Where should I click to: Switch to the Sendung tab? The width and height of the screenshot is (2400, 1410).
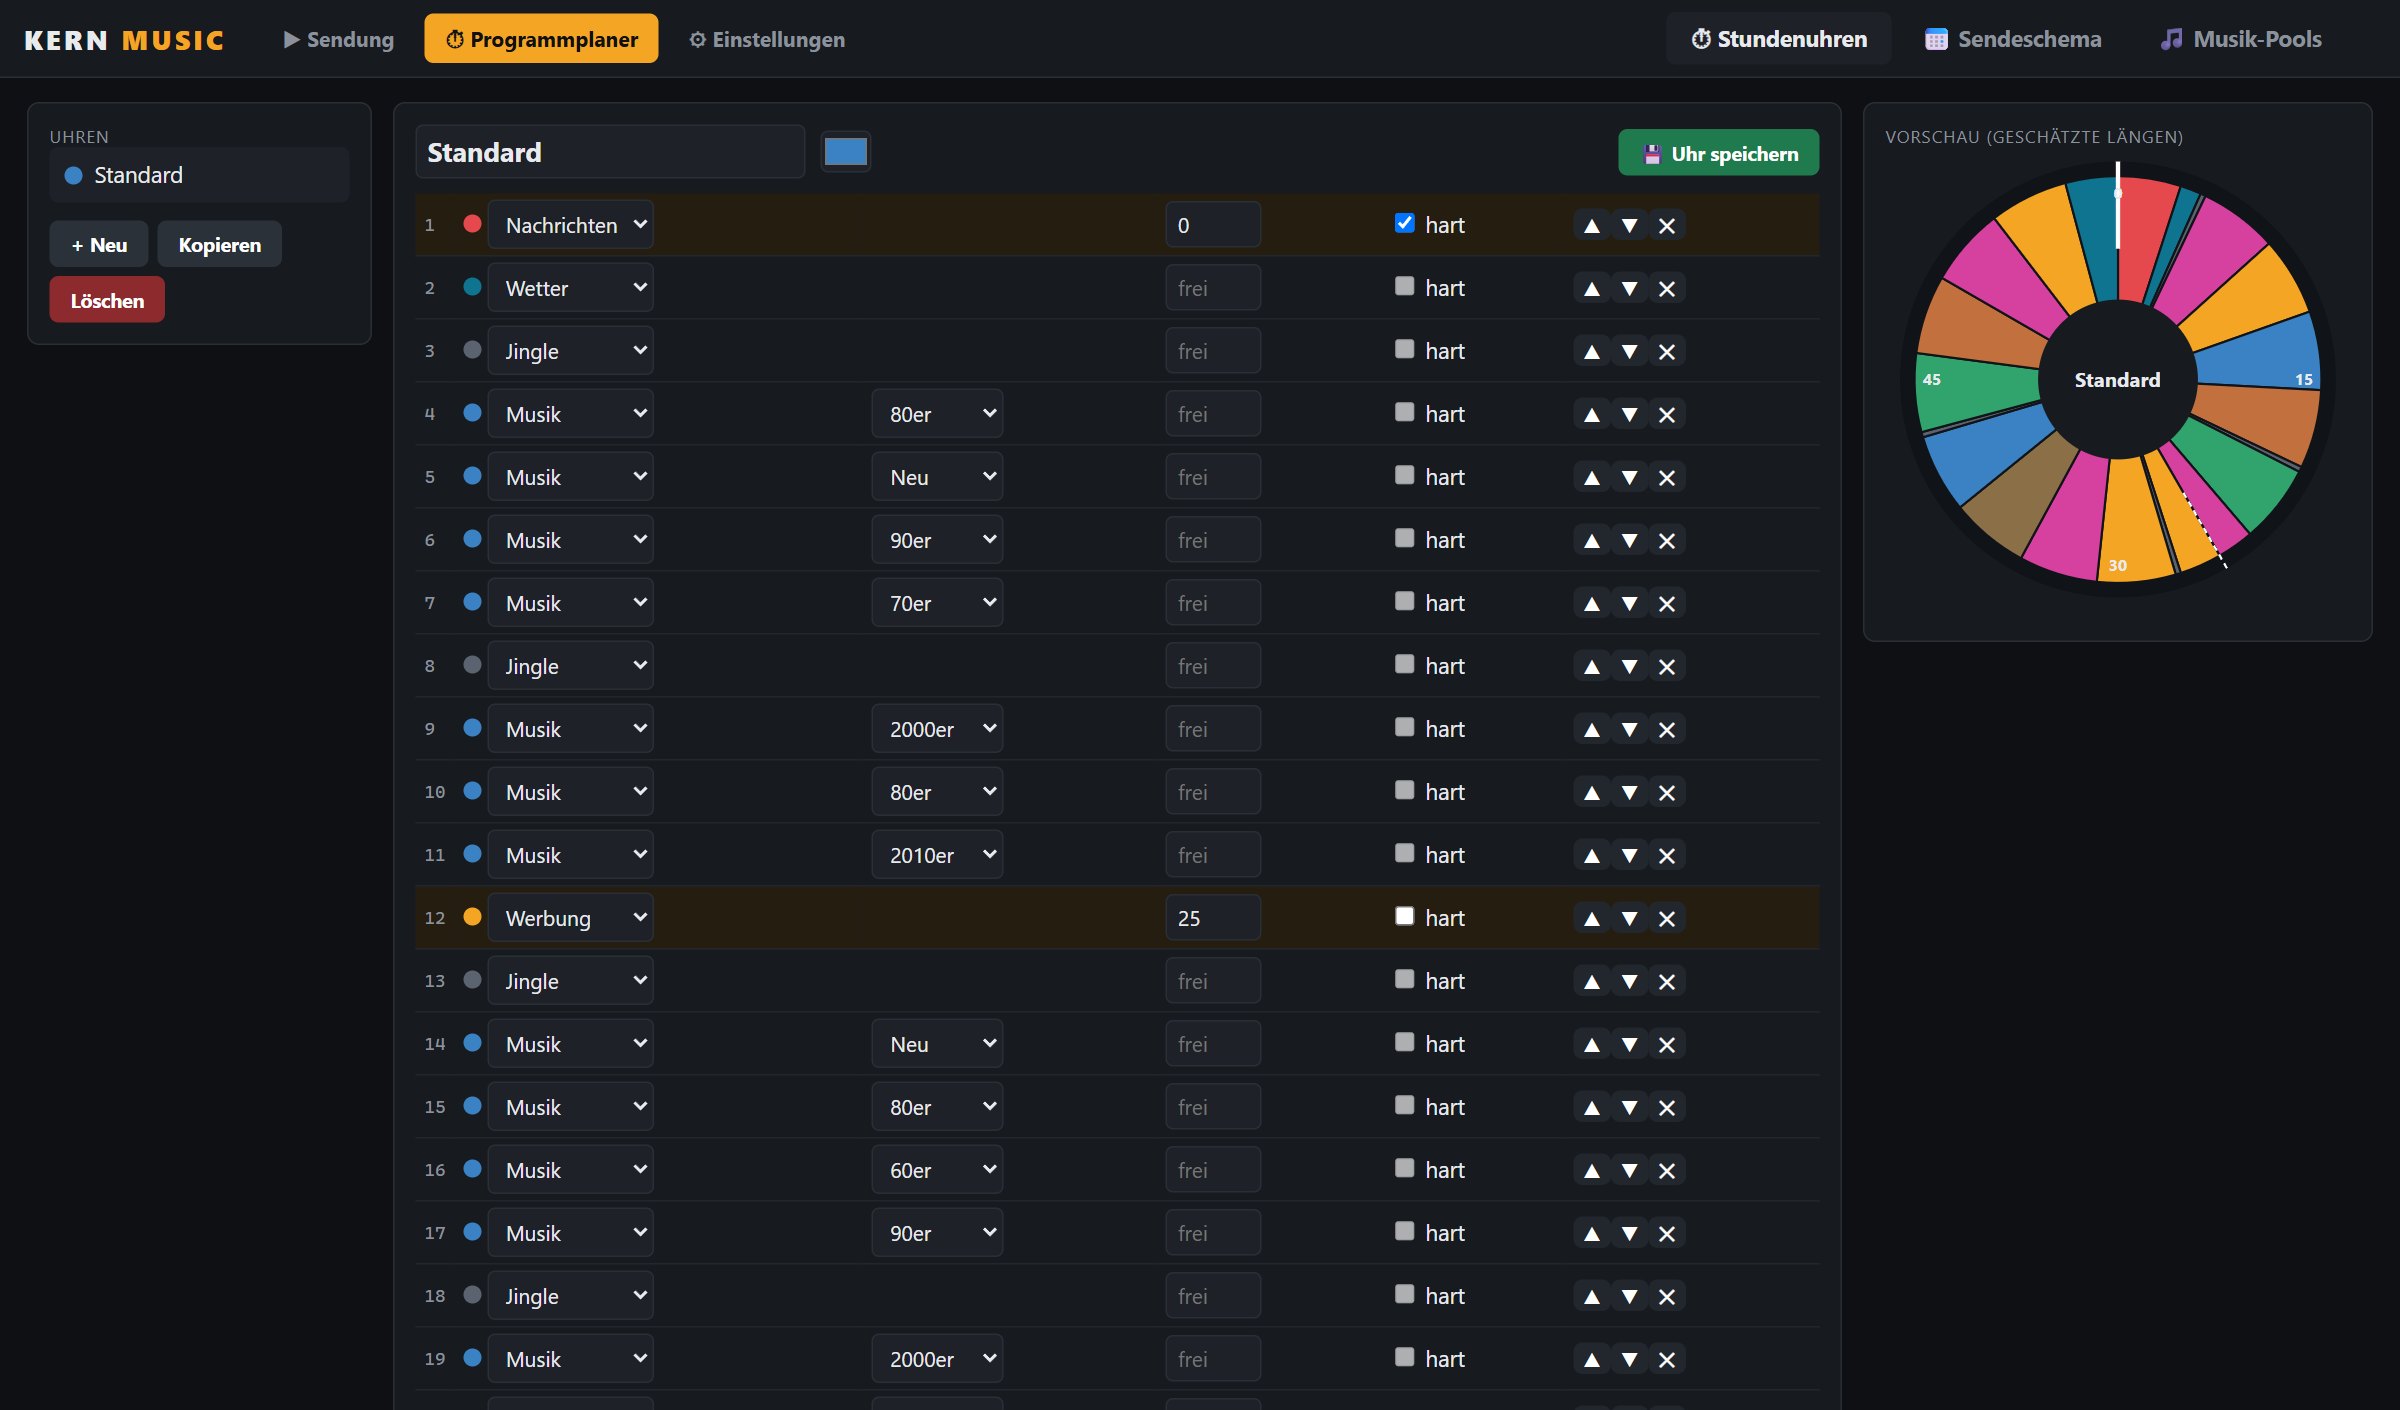point(338,39)
